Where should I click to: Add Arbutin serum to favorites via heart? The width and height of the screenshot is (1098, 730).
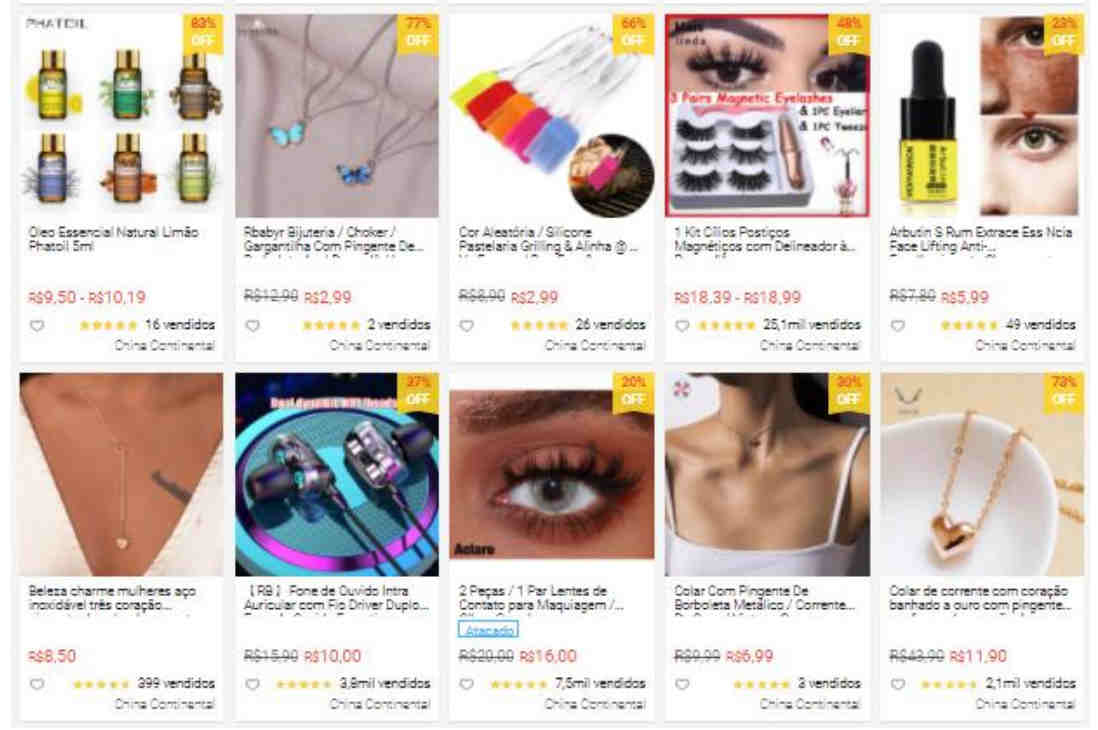[x=898, y=326]
